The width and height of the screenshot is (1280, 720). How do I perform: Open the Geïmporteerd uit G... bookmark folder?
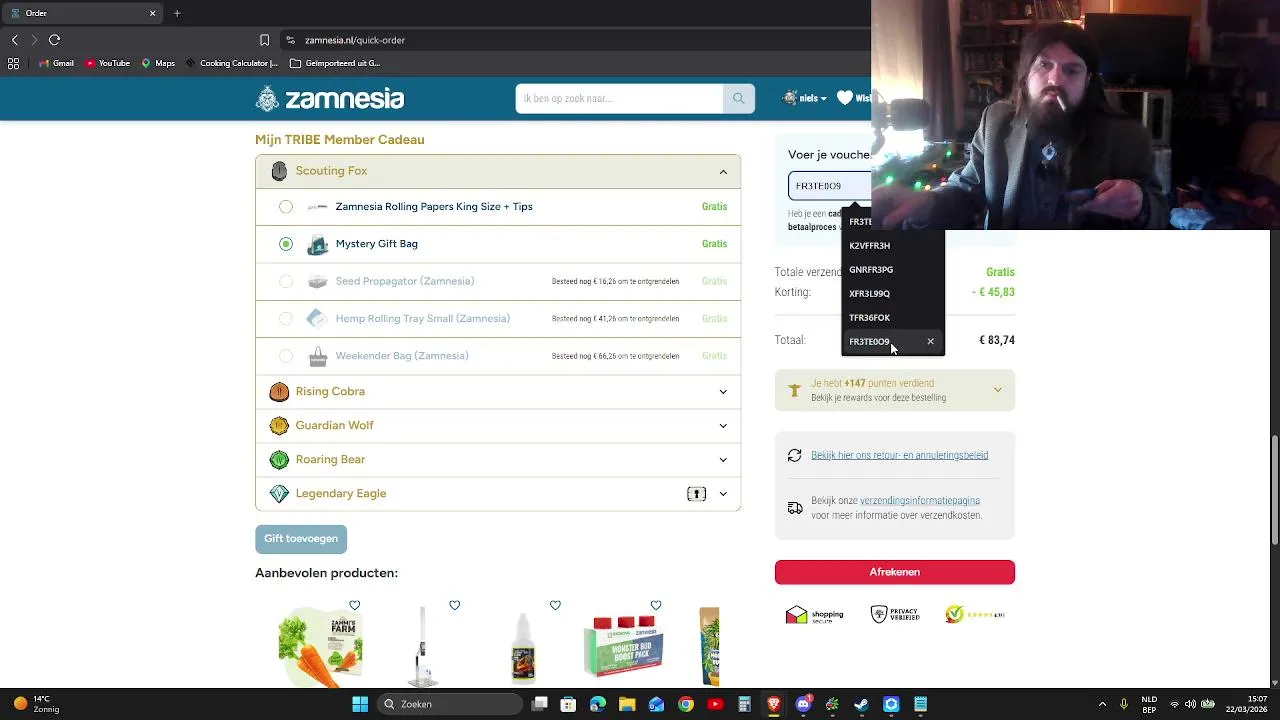(335, 63)
